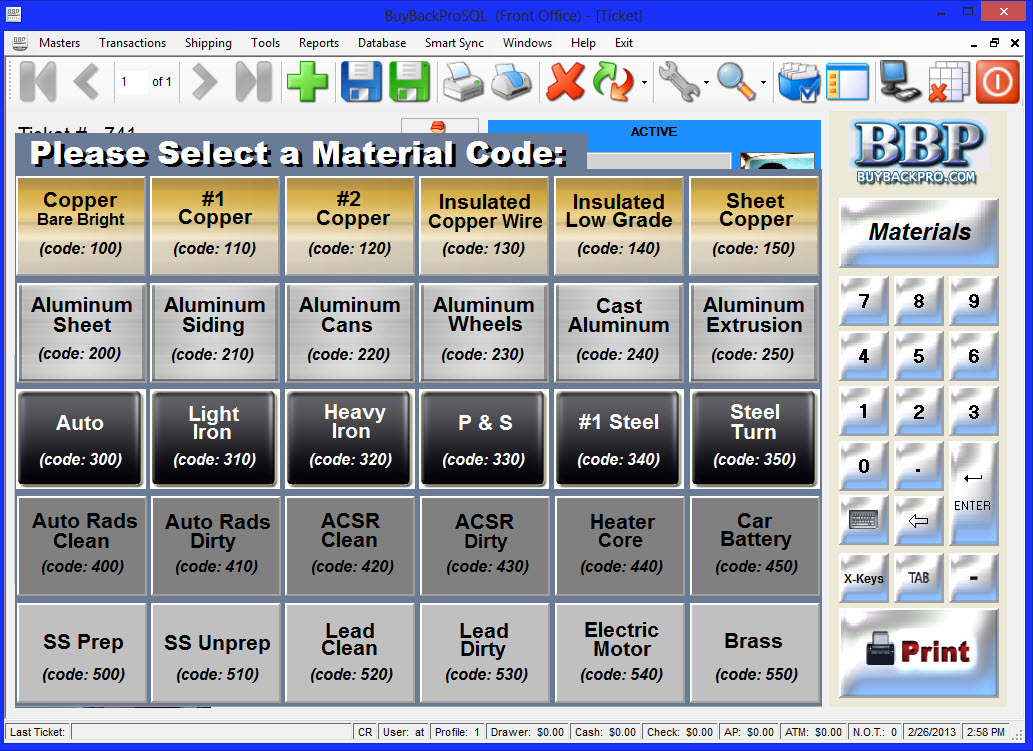Screen dimensions: 1033x751
Task: Click the green plus add-new-ticket icon
Action: (307, 82)
